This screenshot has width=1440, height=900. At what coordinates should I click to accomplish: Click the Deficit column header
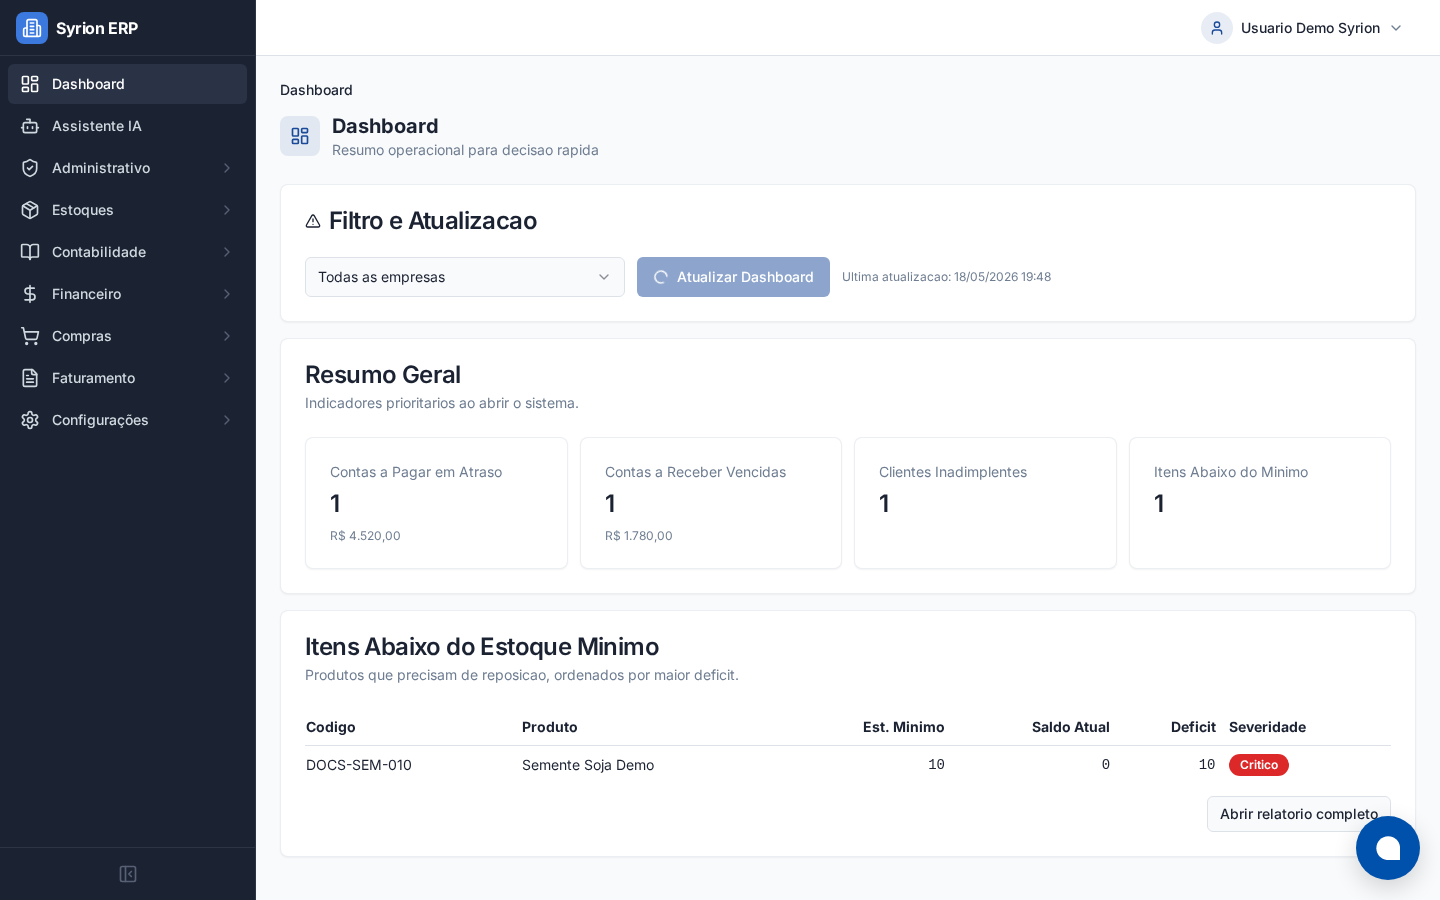tap(1193, 727)
